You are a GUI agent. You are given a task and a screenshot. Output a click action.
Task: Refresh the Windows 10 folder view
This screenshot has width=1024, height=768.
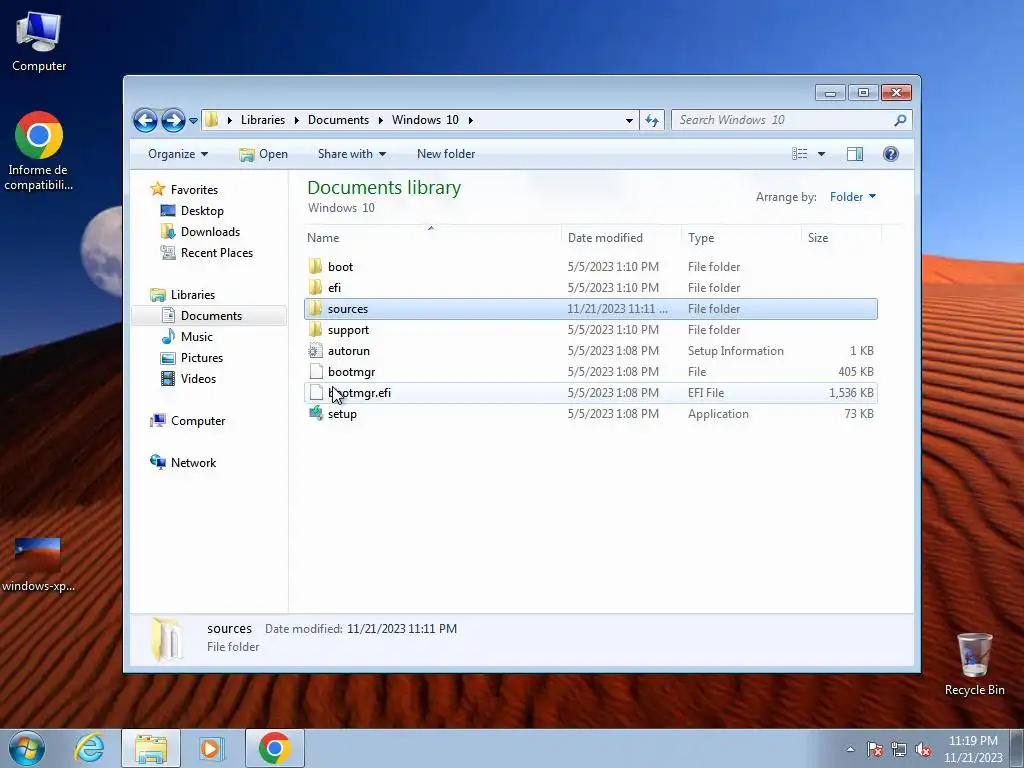point(652,120)
